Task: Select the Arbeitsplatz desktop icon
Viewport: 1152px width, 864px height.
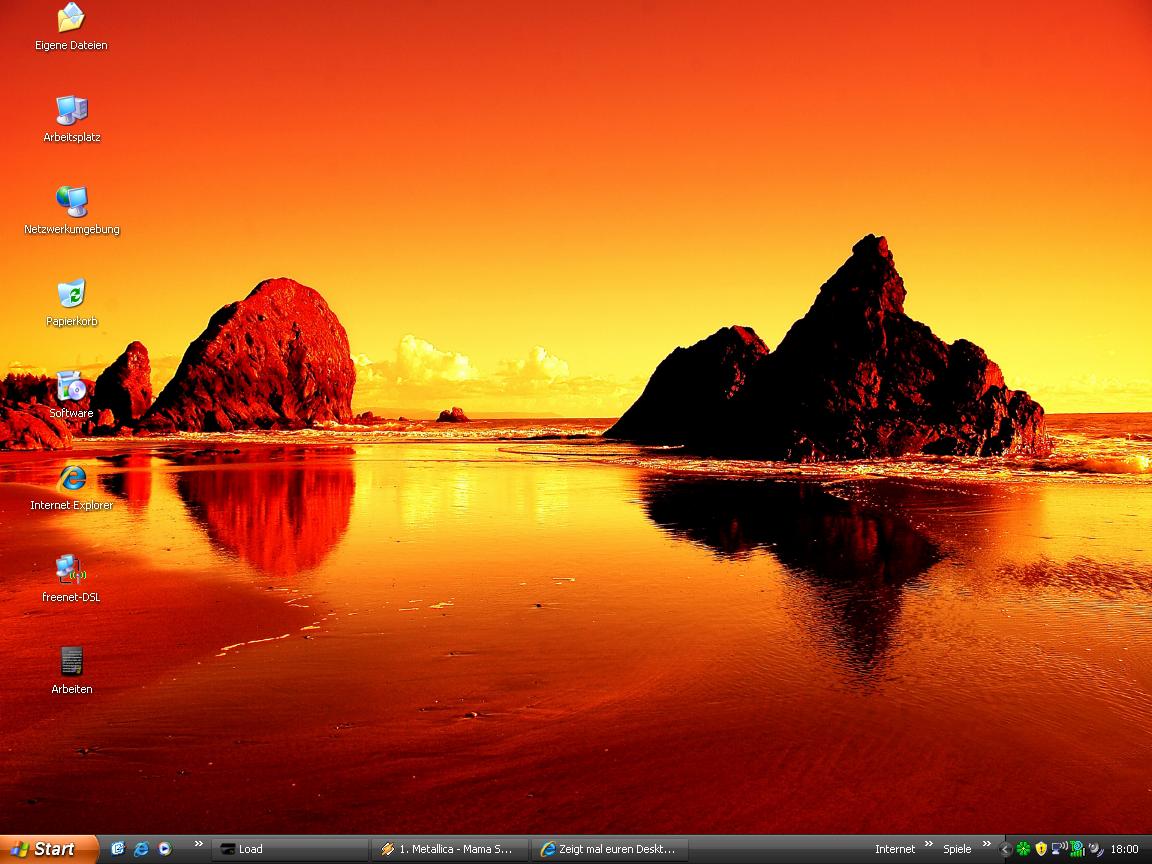Action: pyautogui.click(x=71, y=118)
